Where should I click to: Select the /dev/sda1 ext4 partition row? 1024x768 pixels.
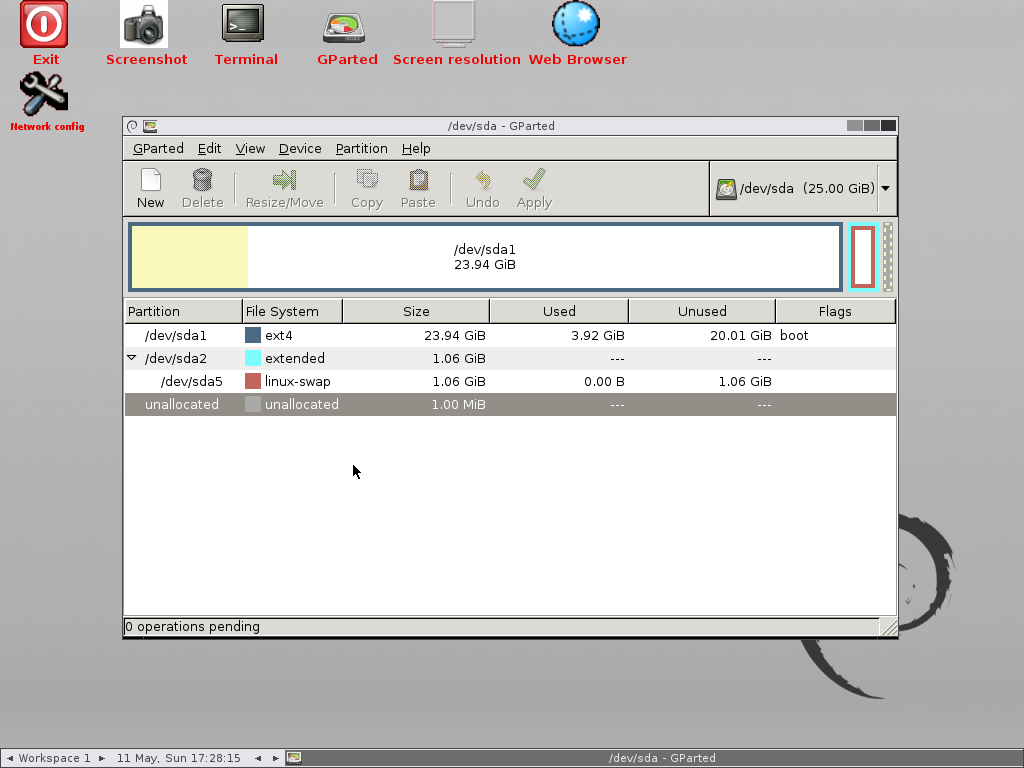pos(510,336)
